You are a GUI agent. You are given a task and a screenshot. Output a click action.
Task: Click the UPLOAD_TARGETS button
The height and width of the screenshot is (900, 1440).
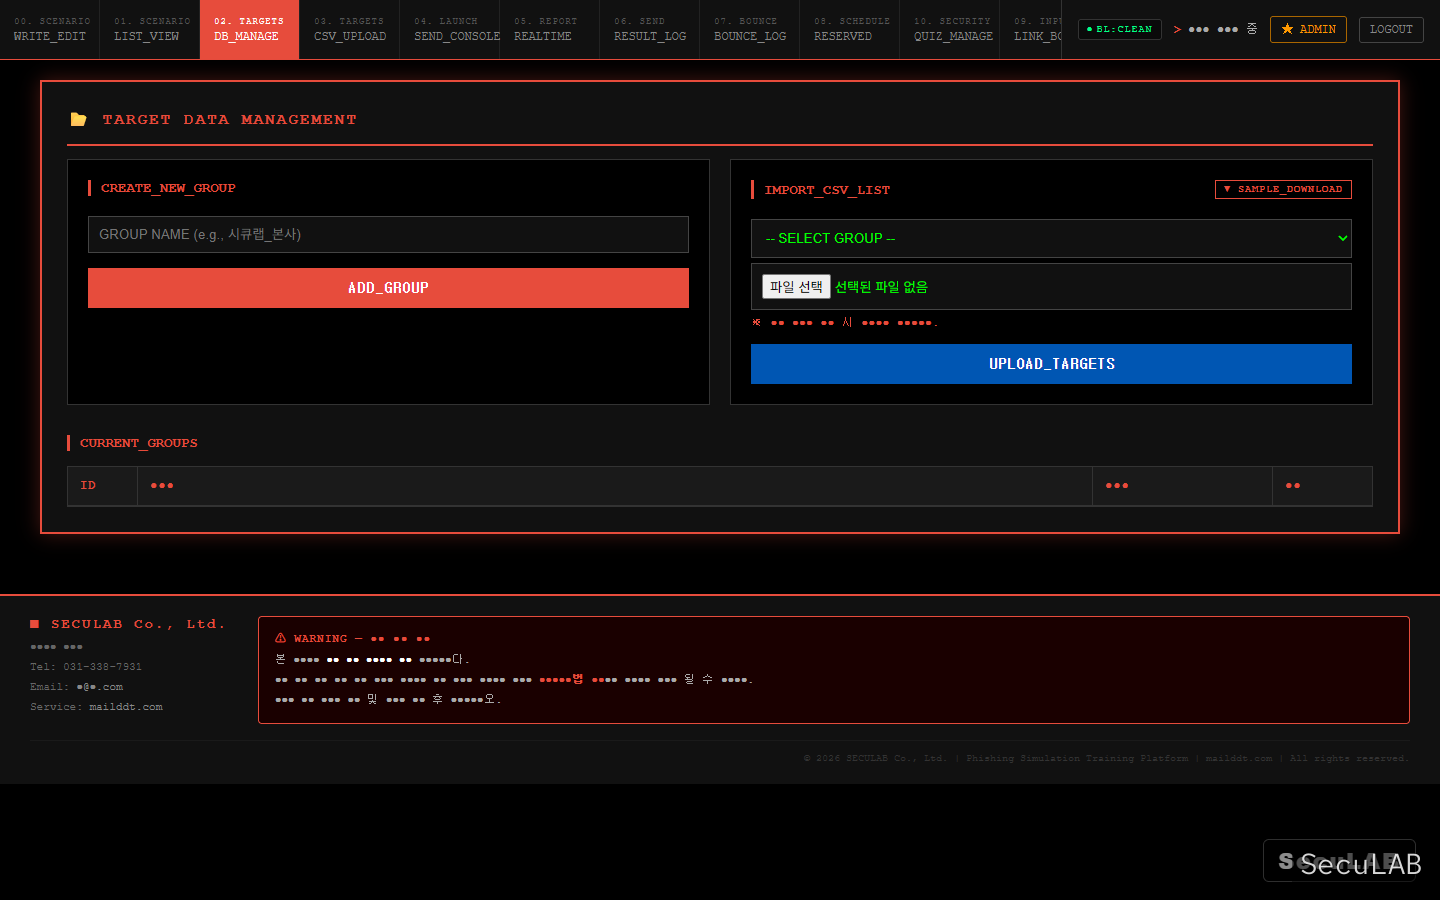coord(1051,364)
